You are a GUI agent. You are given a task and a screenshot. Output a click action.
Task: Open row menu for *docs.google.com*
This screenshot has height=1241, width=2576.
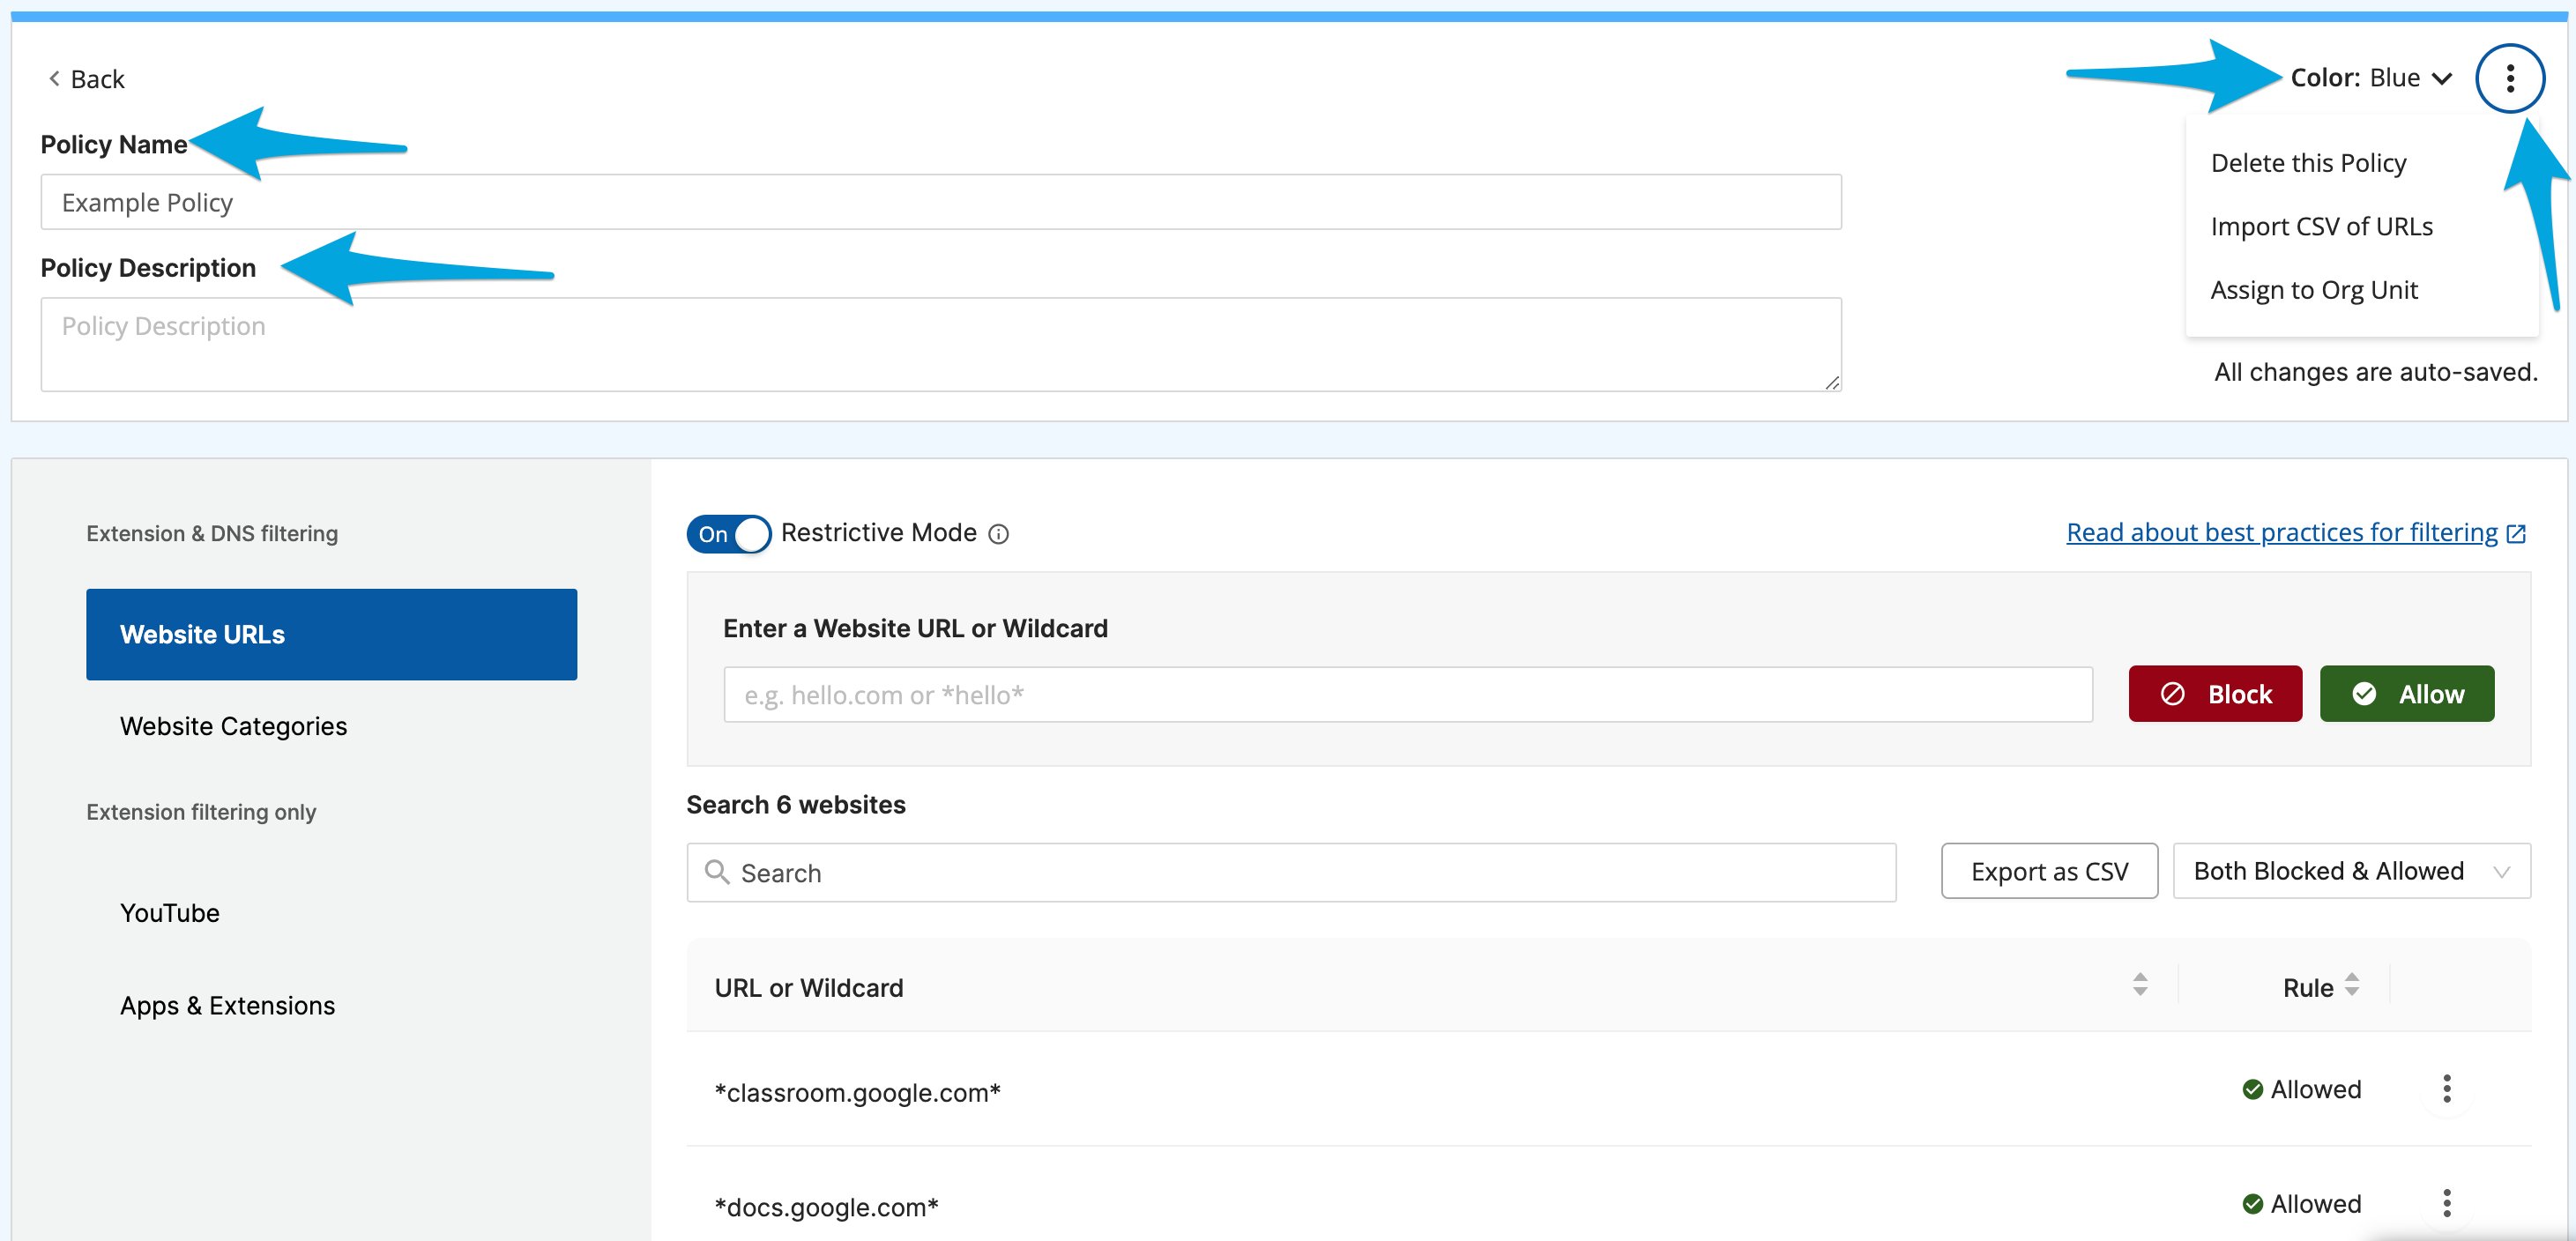(2446, 1203)
